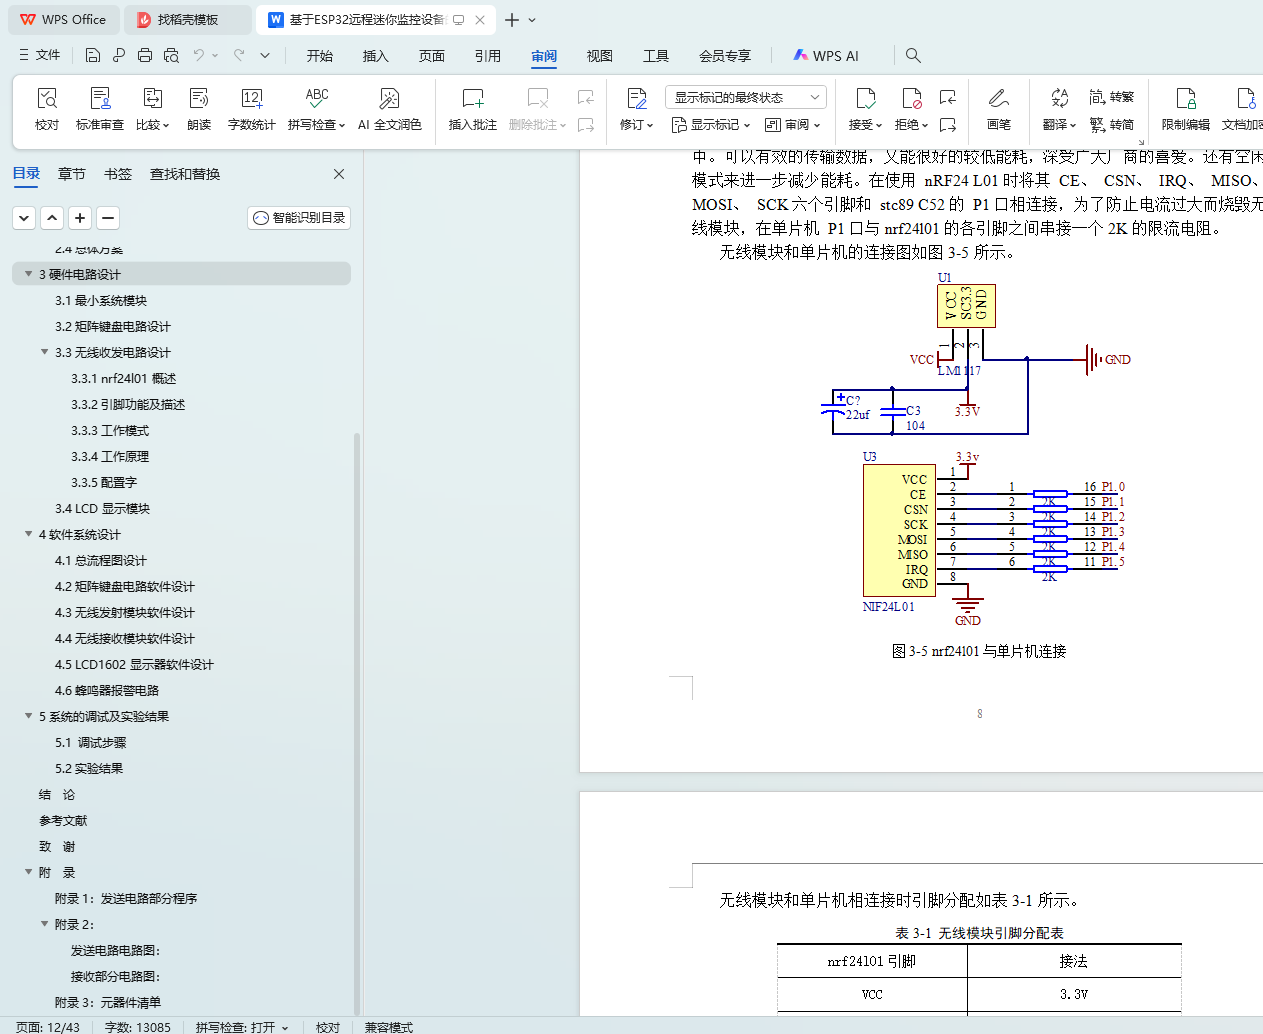This screenshot has width=1263, height=1034.
Task: Collapse the 4 软件系统设计 node
Action: [x=28, y=534]
